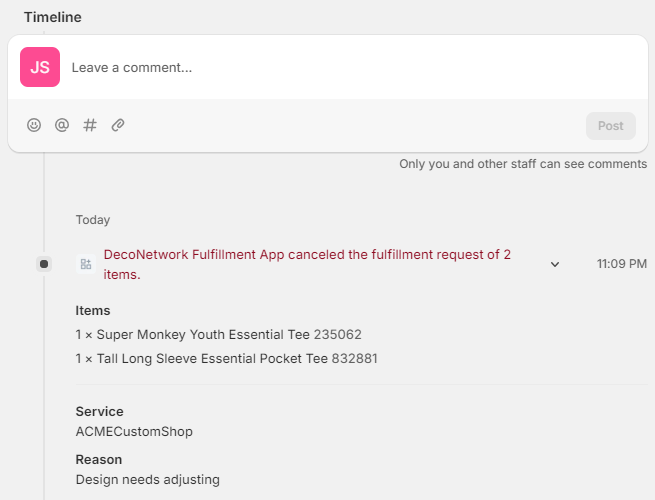655x500 pixels.
Task: Click the staff-only comments visibility note
Action: pos(522,164)
